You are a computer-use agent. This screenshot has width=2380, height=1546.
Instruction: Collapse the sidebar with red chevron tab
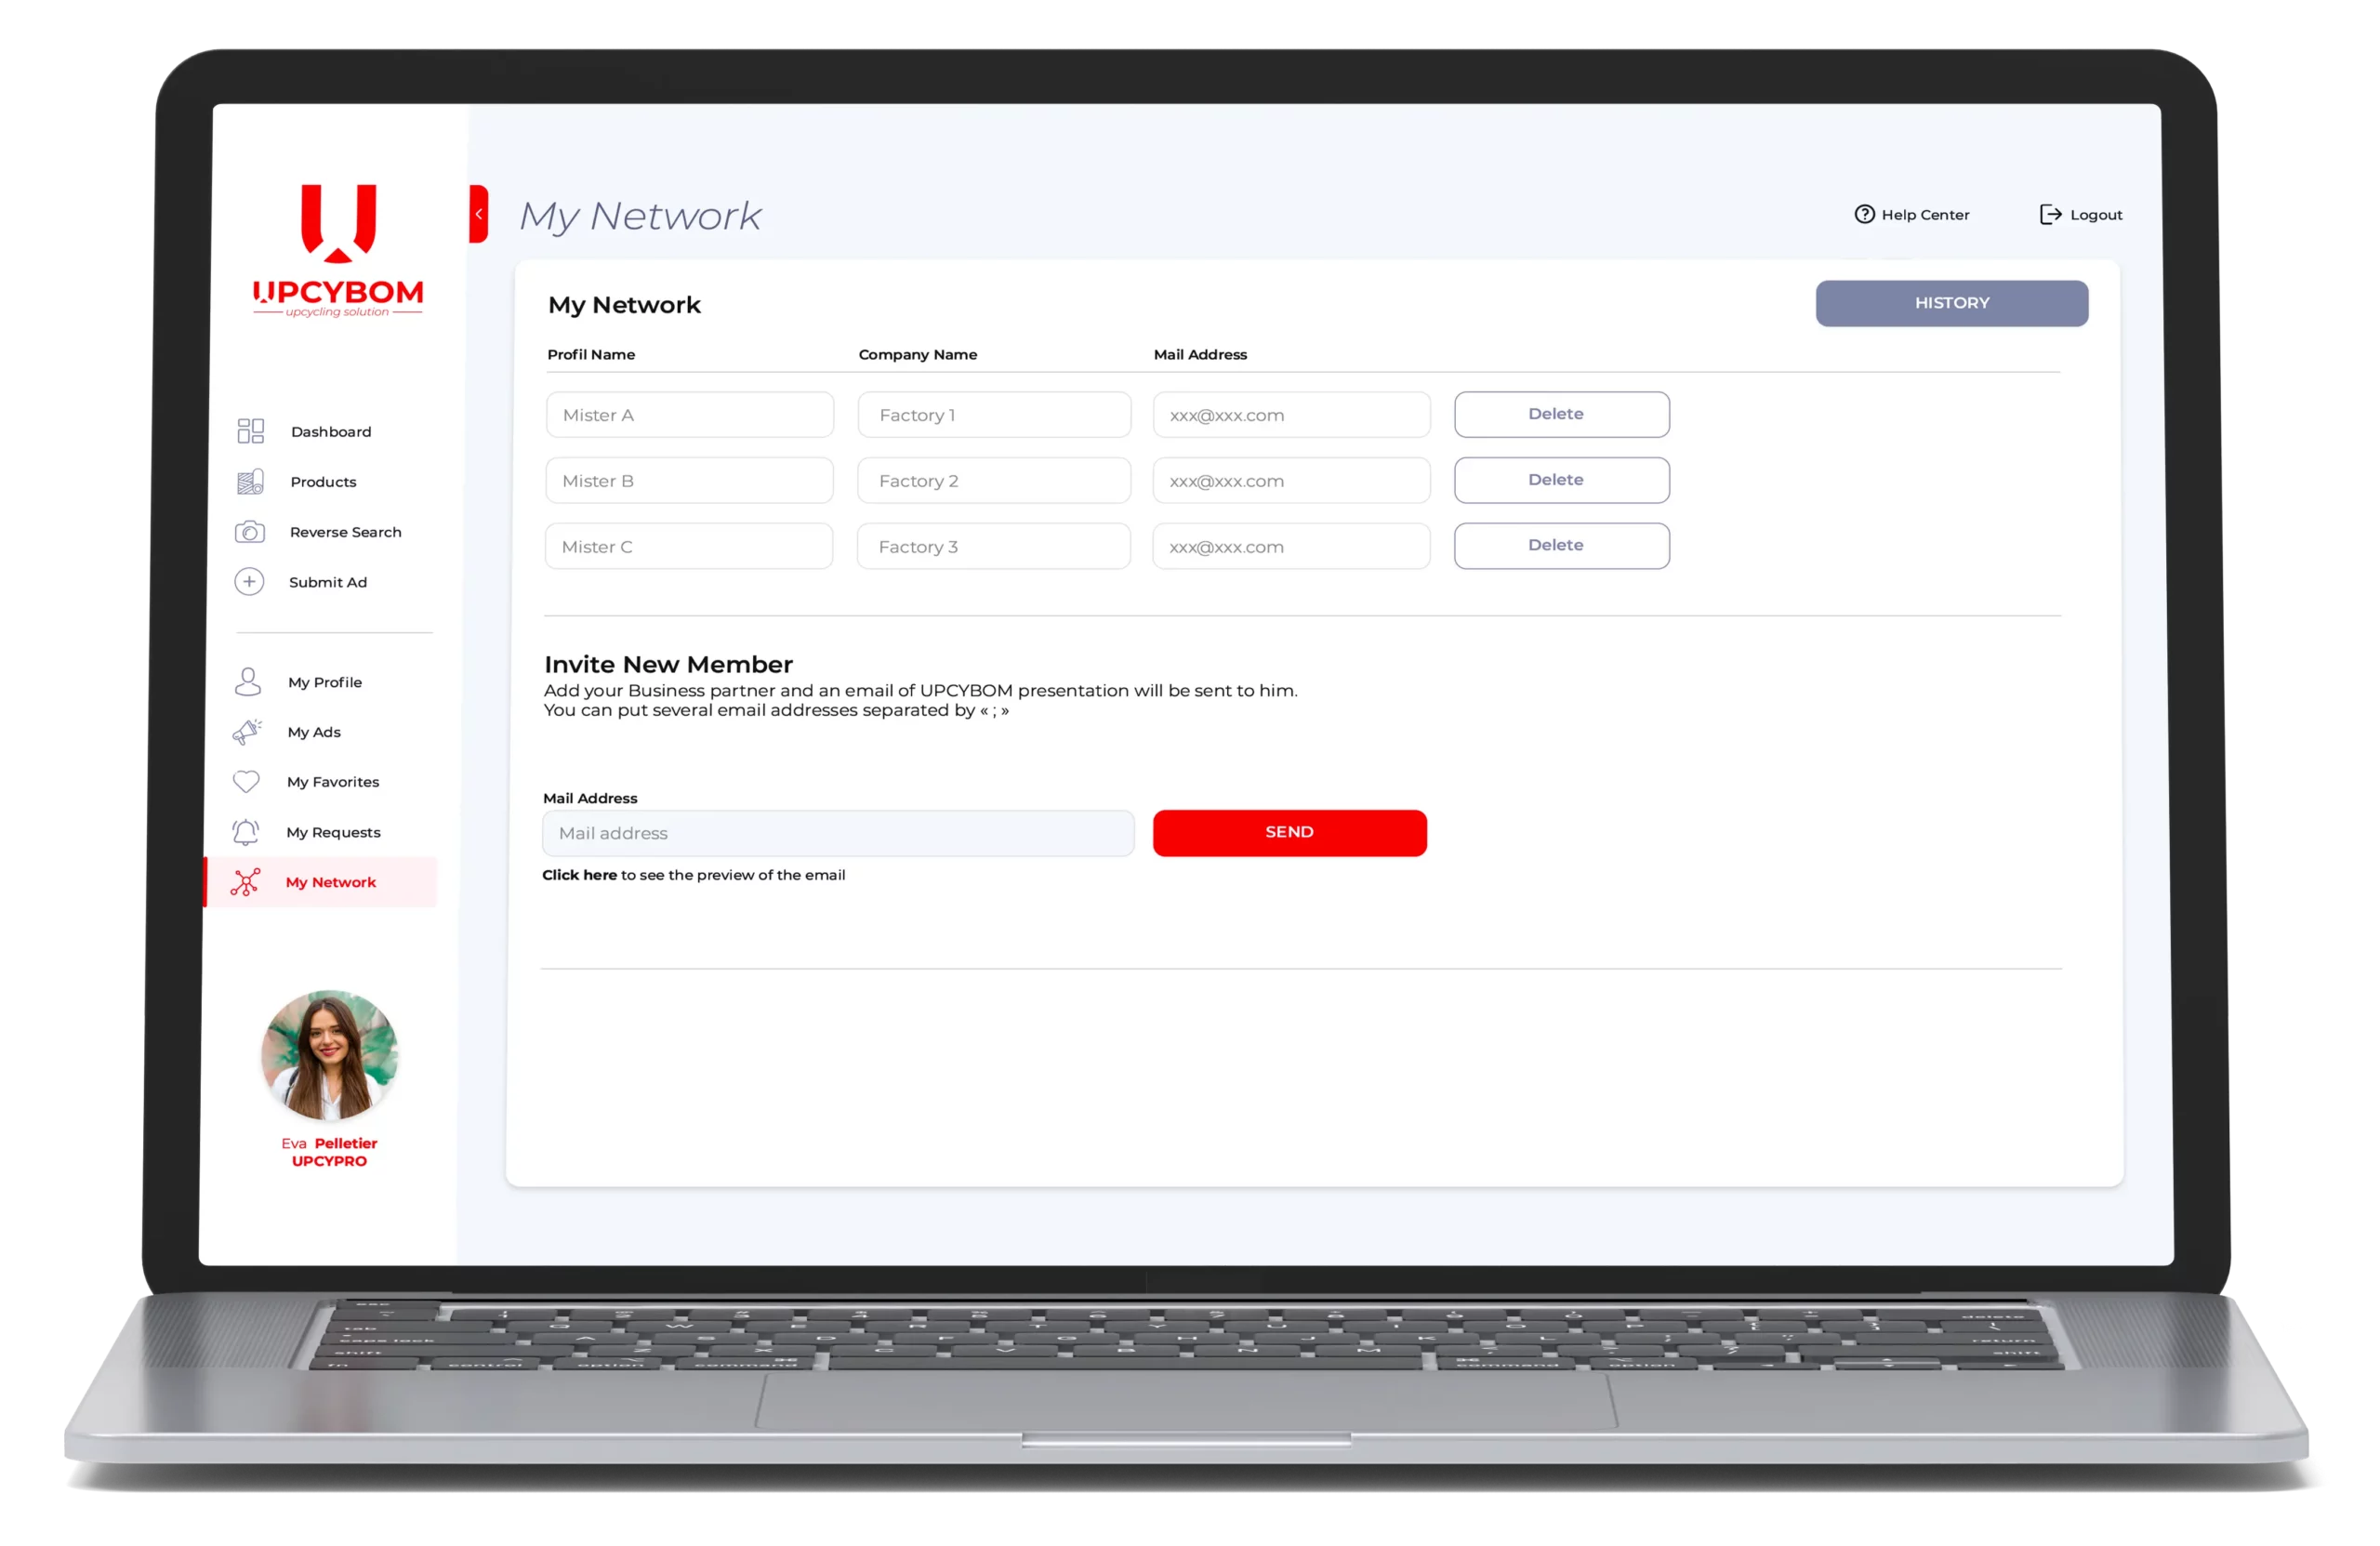point(479,214)
